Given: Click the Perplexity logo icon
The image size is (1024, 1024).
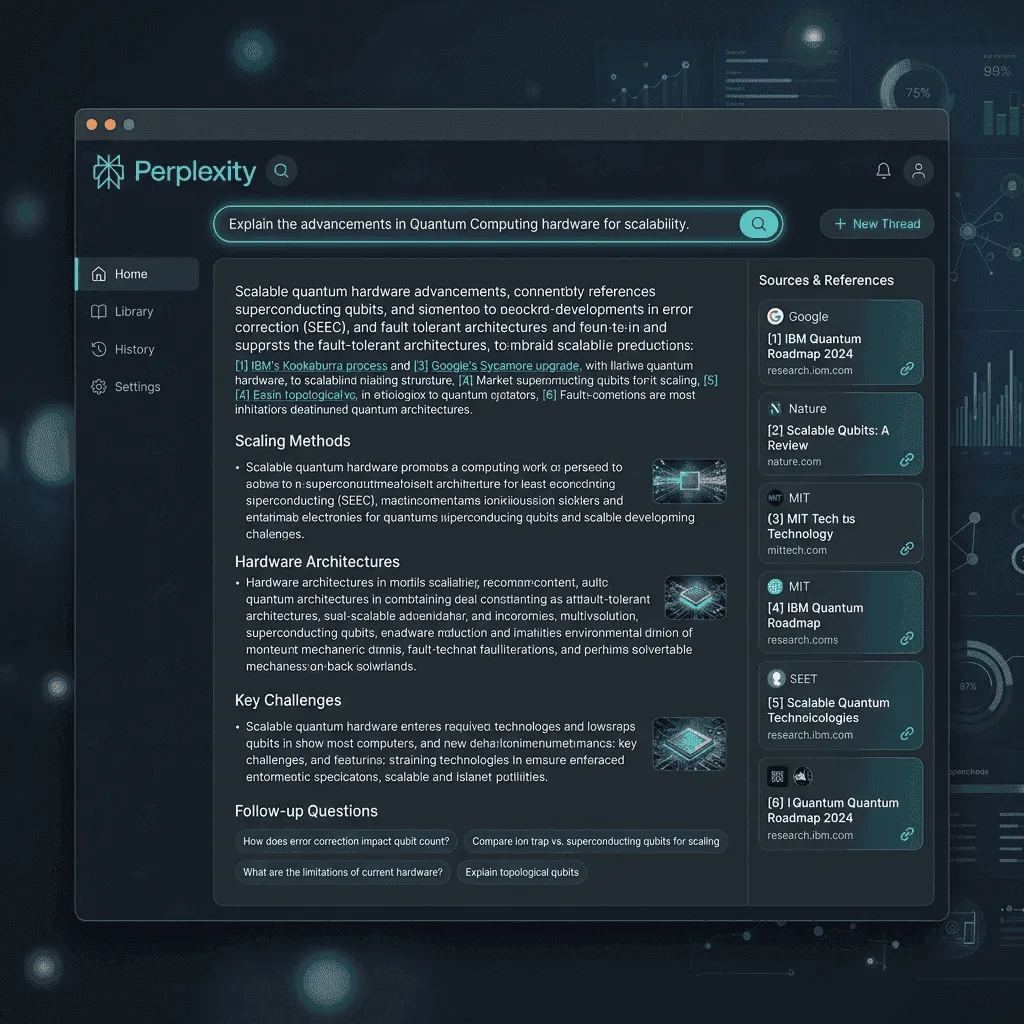Looking at the screenshot, I should pyautogui.click(x=108, y=171).
